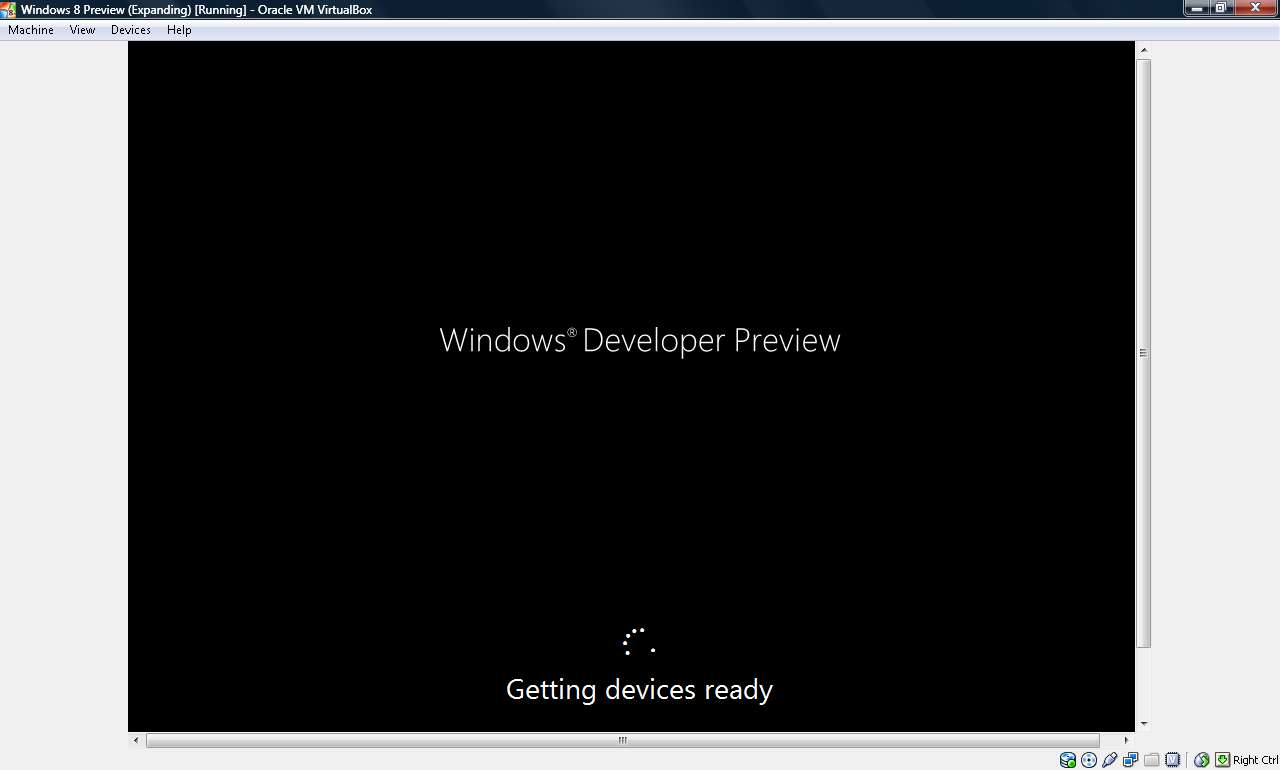
Task: Open the Help menu
Action: 179,30
